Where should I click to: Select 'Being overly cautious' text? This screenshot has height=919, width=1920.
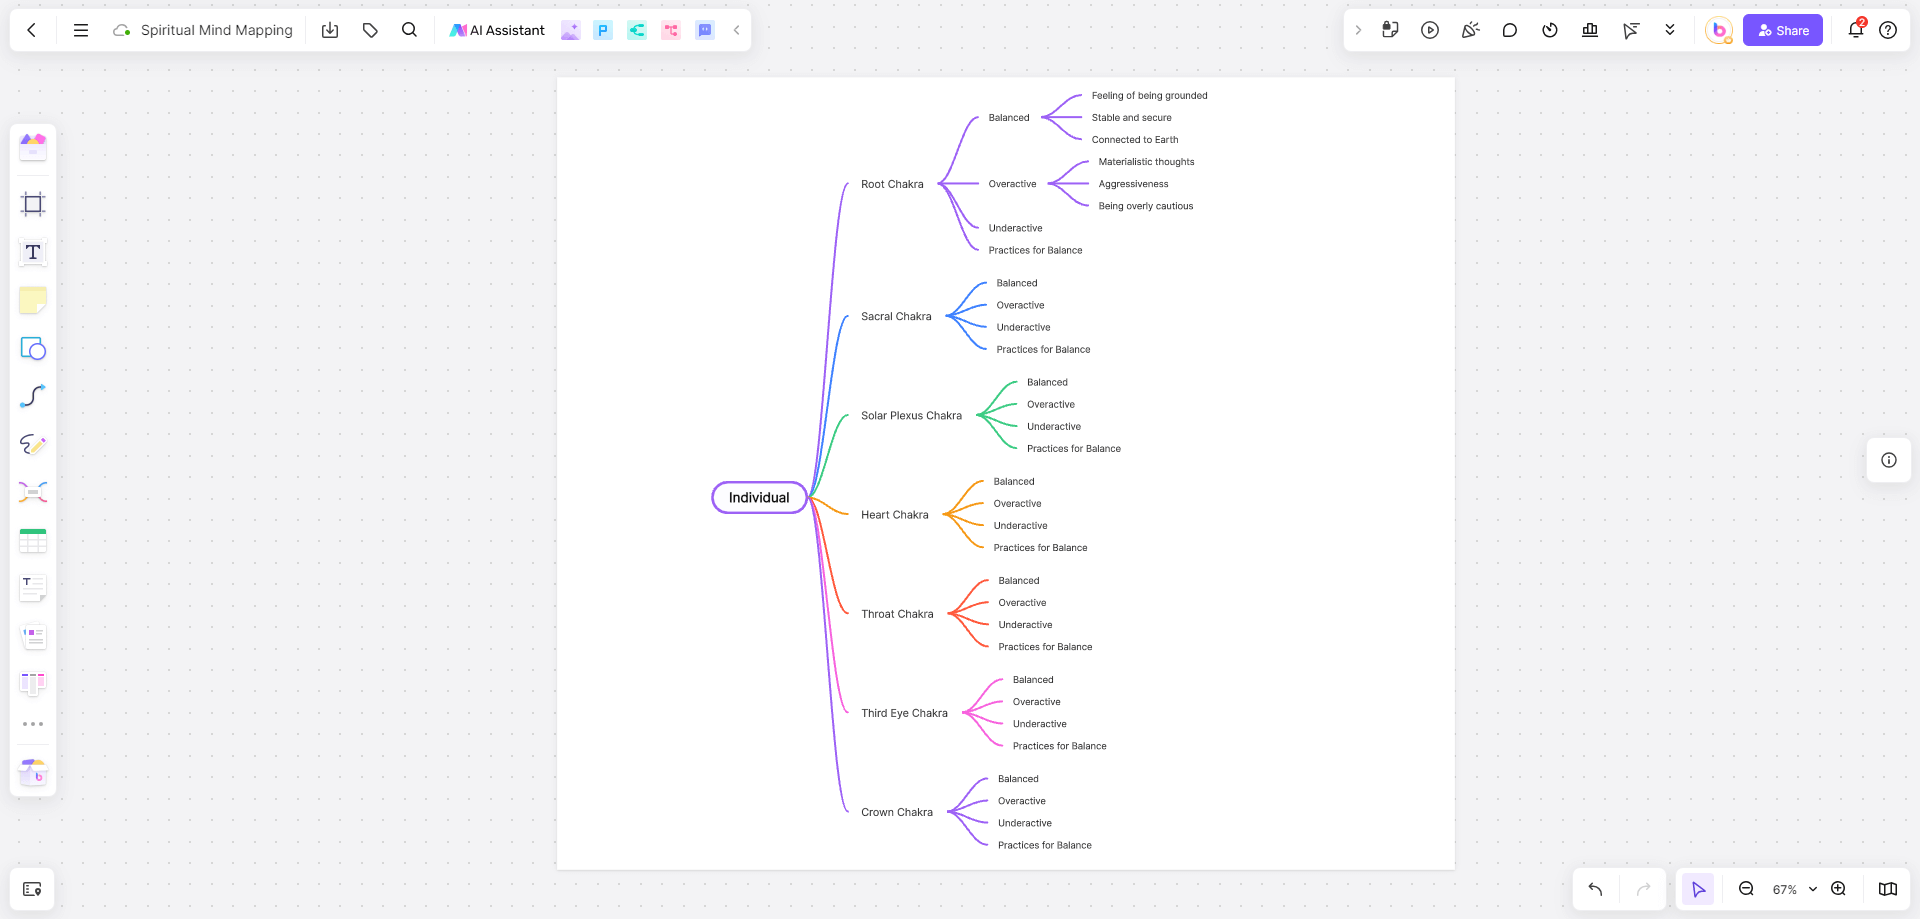click(x=1146, y=206)
